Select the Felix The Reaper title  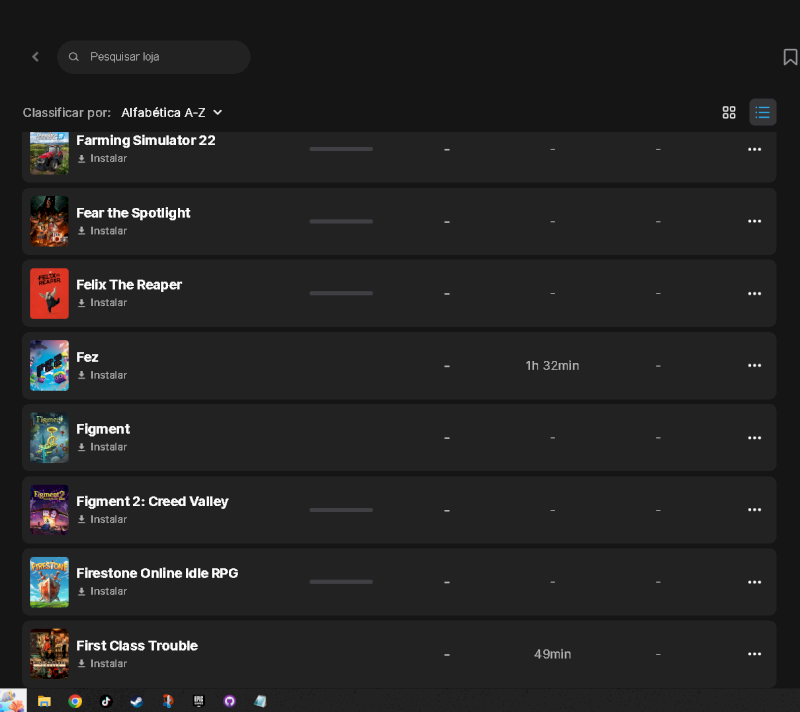point(129,285)
